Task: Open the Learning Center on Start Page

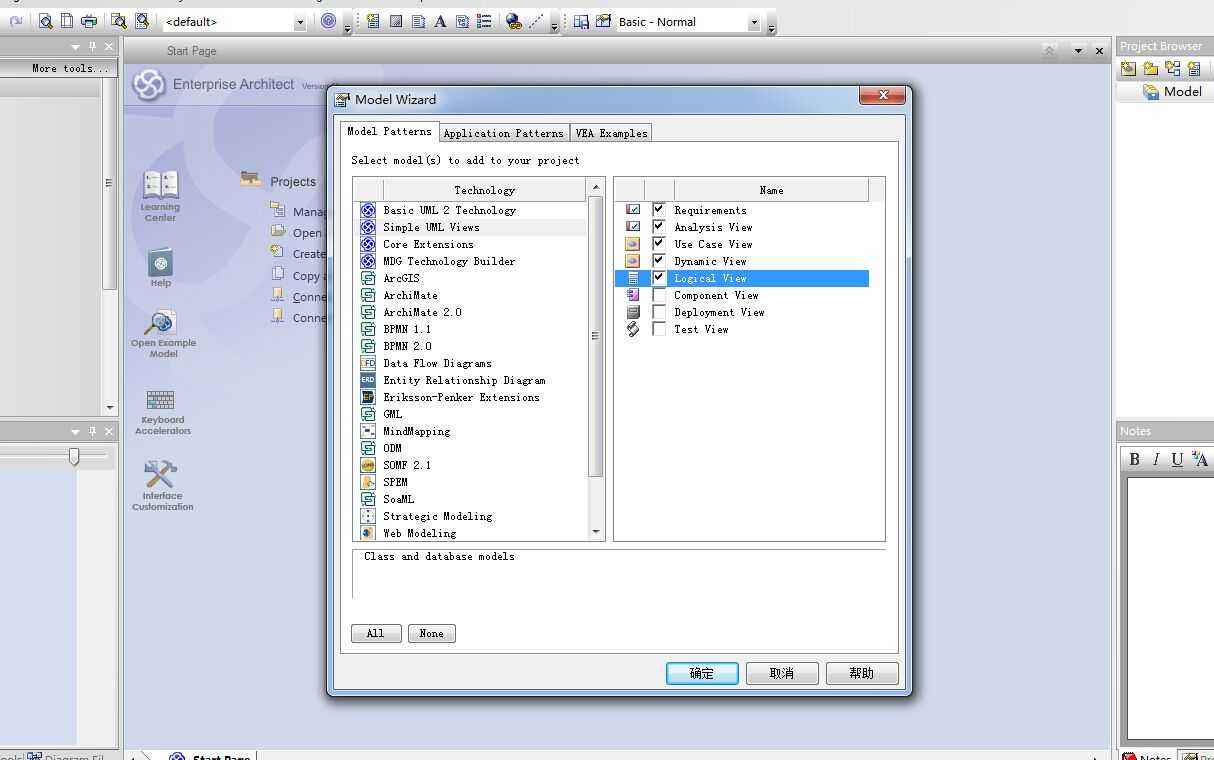Action: (160, 196)
